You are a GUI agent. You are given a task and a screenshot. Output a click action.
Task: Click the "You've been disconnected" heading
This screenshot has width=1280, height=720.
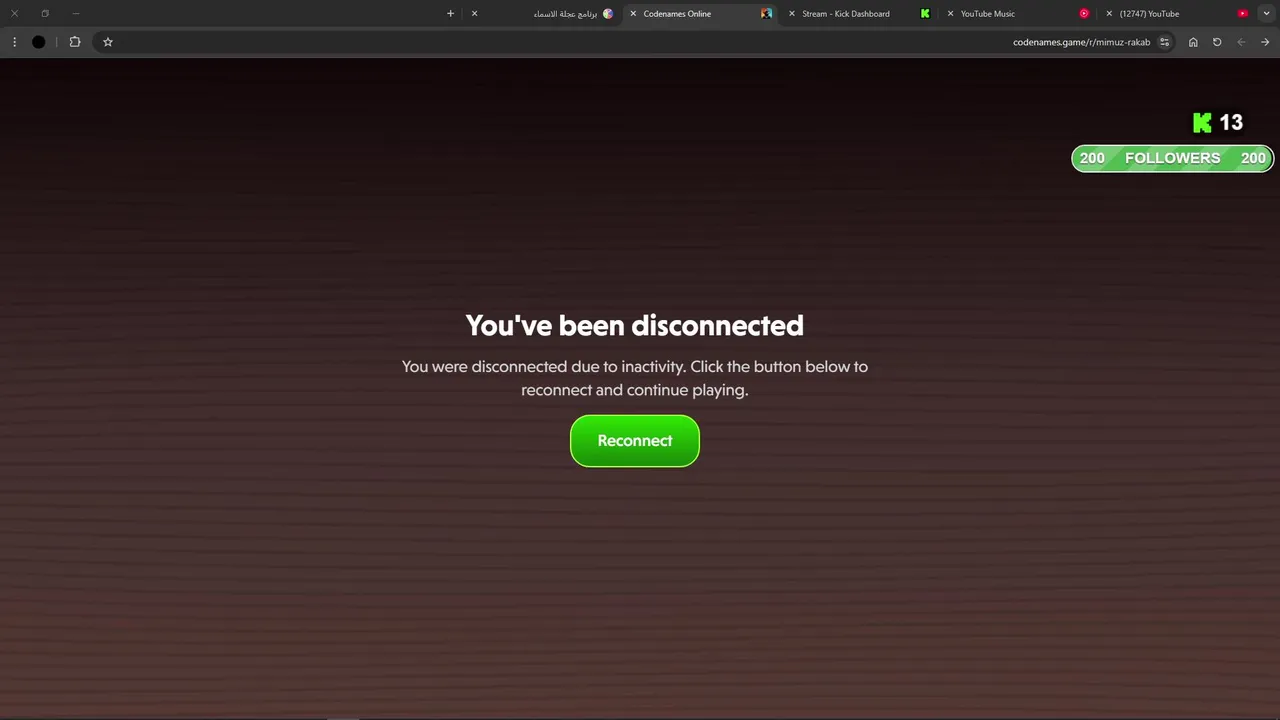(635, 326)
